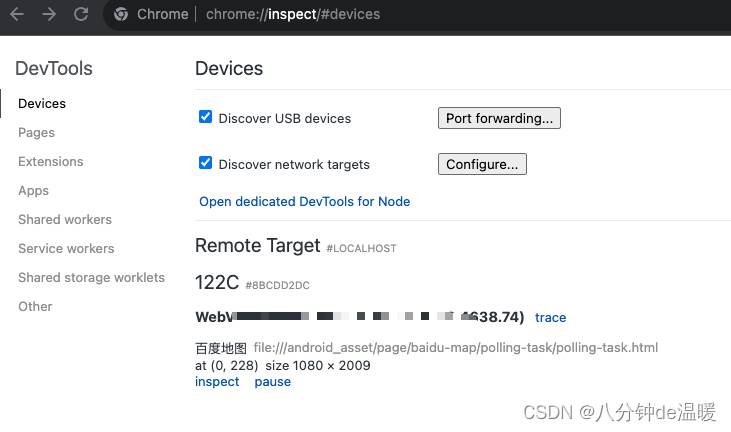Open the Service workers section
The image size is (731, 432).
66,248
